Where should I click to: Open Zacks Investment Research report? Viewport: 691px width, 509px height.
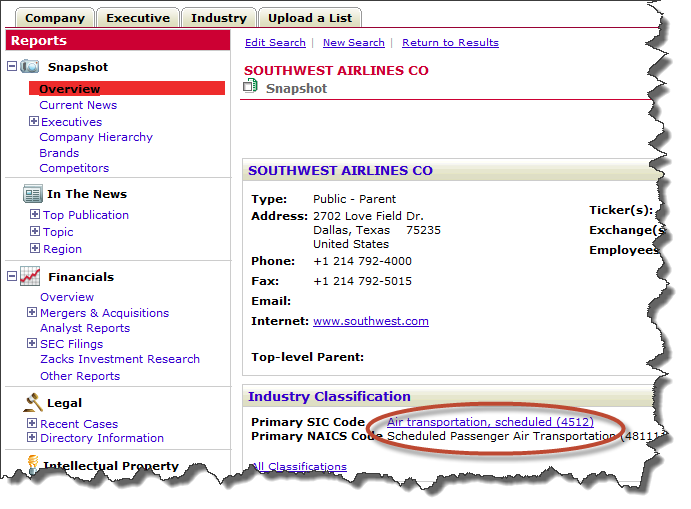point(120,359)
